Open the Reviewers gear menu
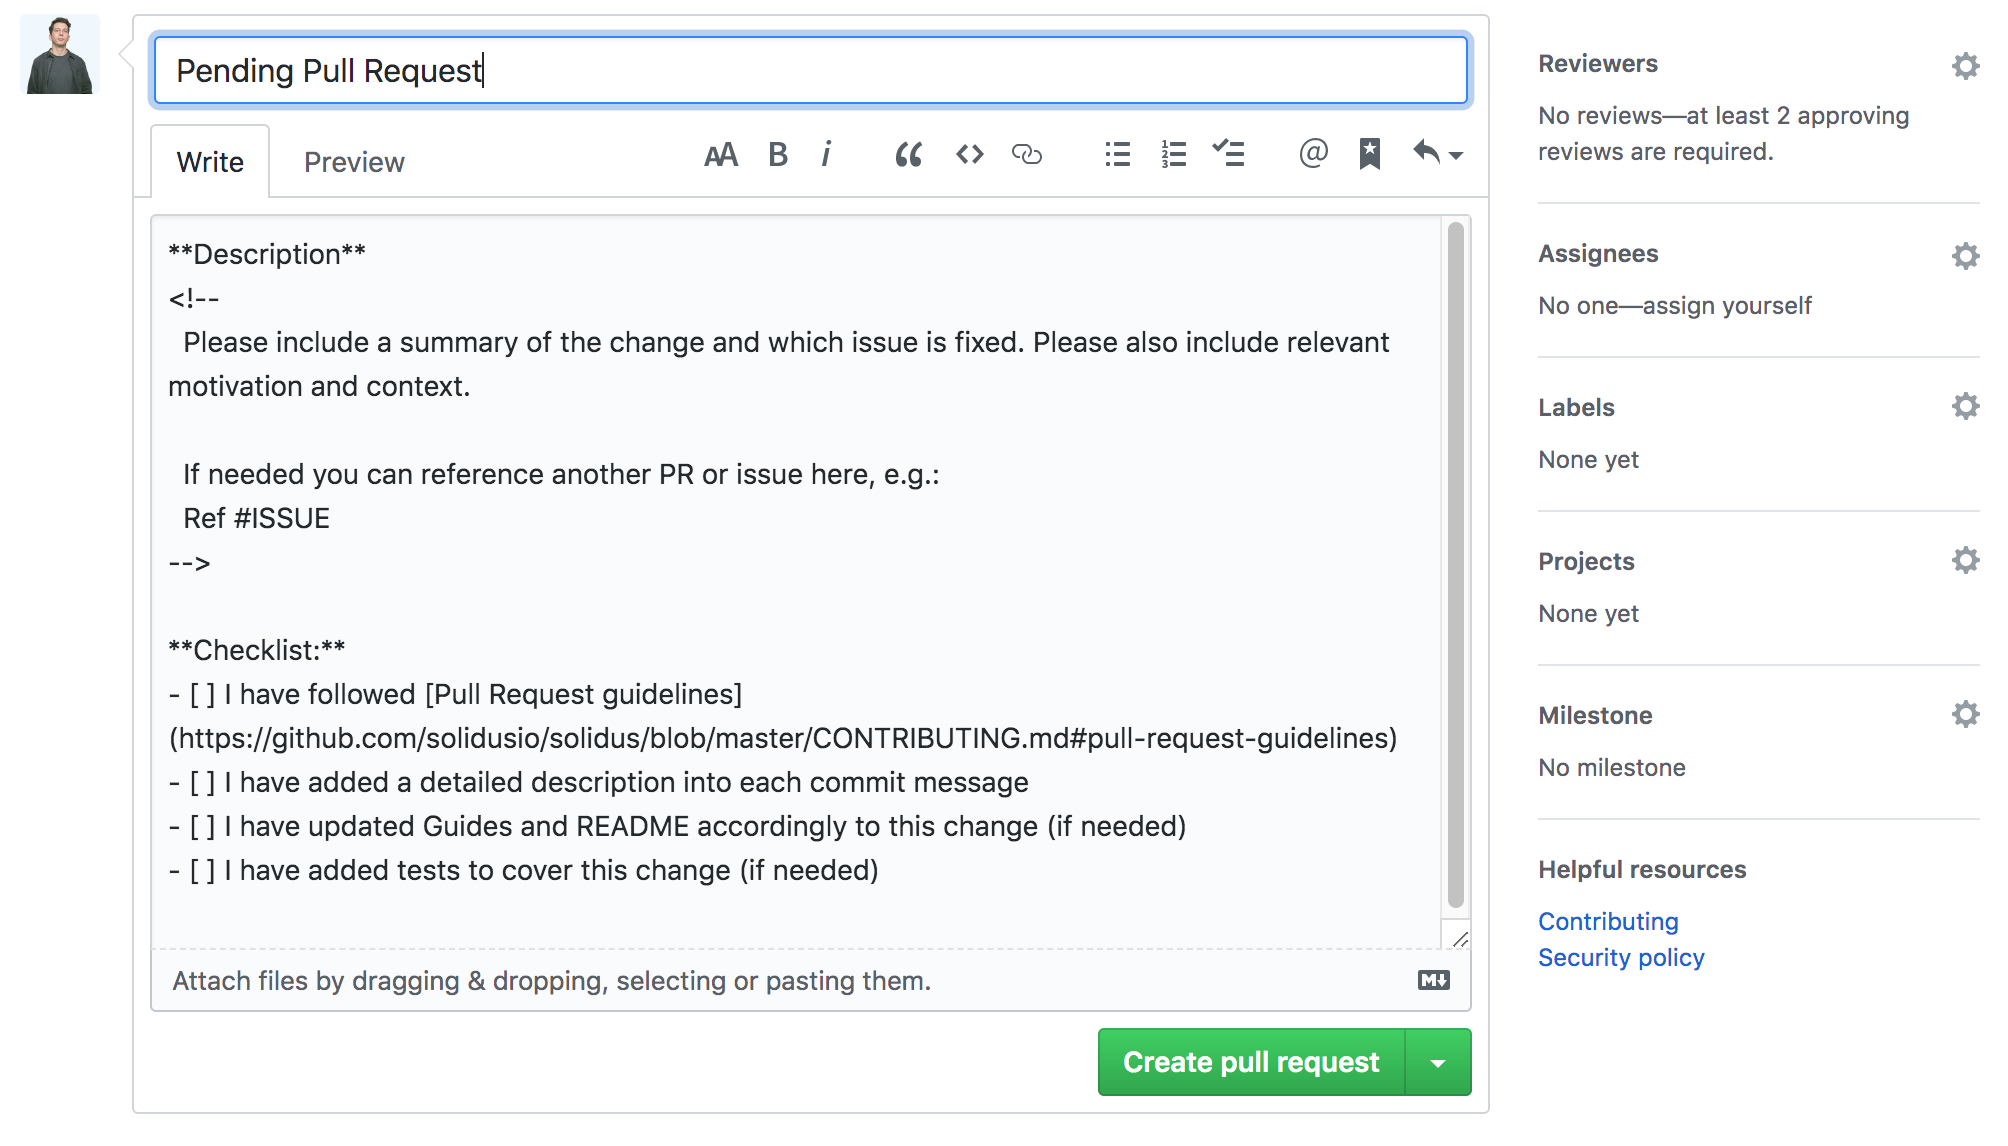The height and width of the screenshot is (1146, 2008). pos(1965,66)
